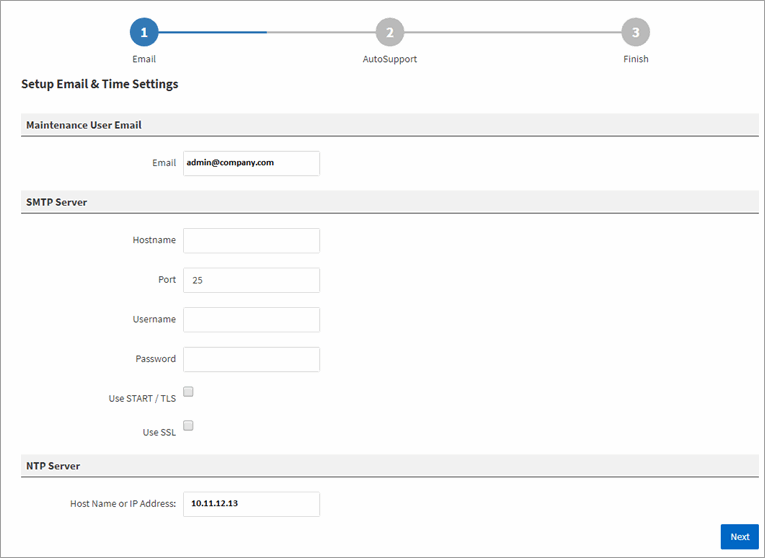This screenshot has width=765, height=558.
Task: Click the Next button
Action: click(739, 537)
